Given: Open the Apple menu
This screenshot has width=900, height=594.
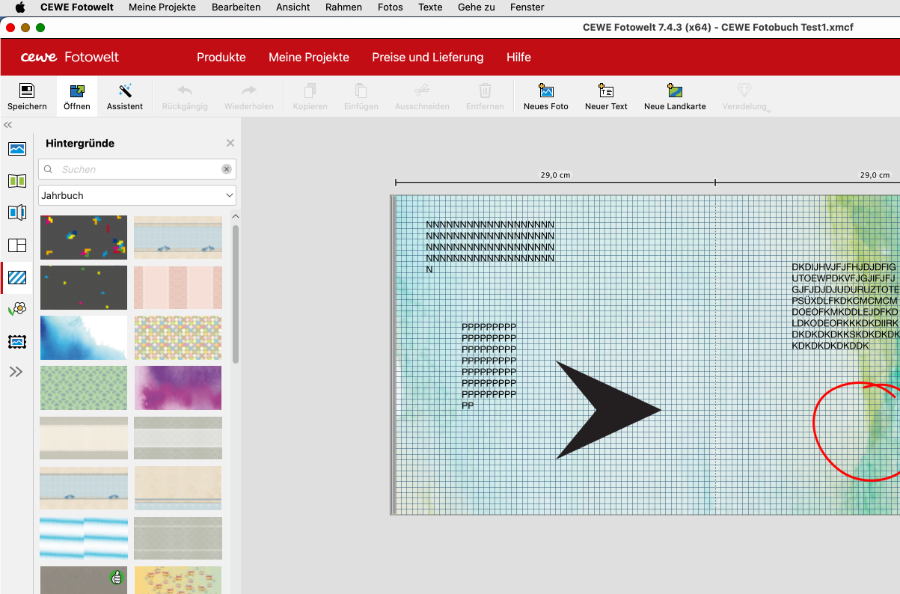Looking at the screenshot, I should (20, 7).
